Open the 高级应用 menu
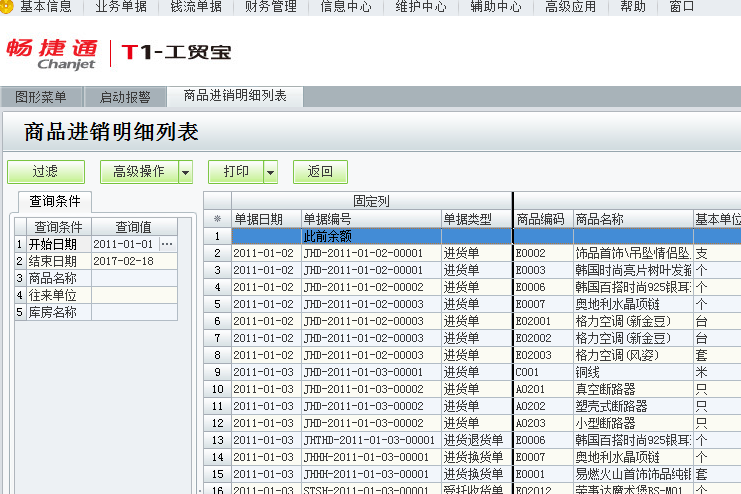Viewport: 741px width, 494px height. 570,7
